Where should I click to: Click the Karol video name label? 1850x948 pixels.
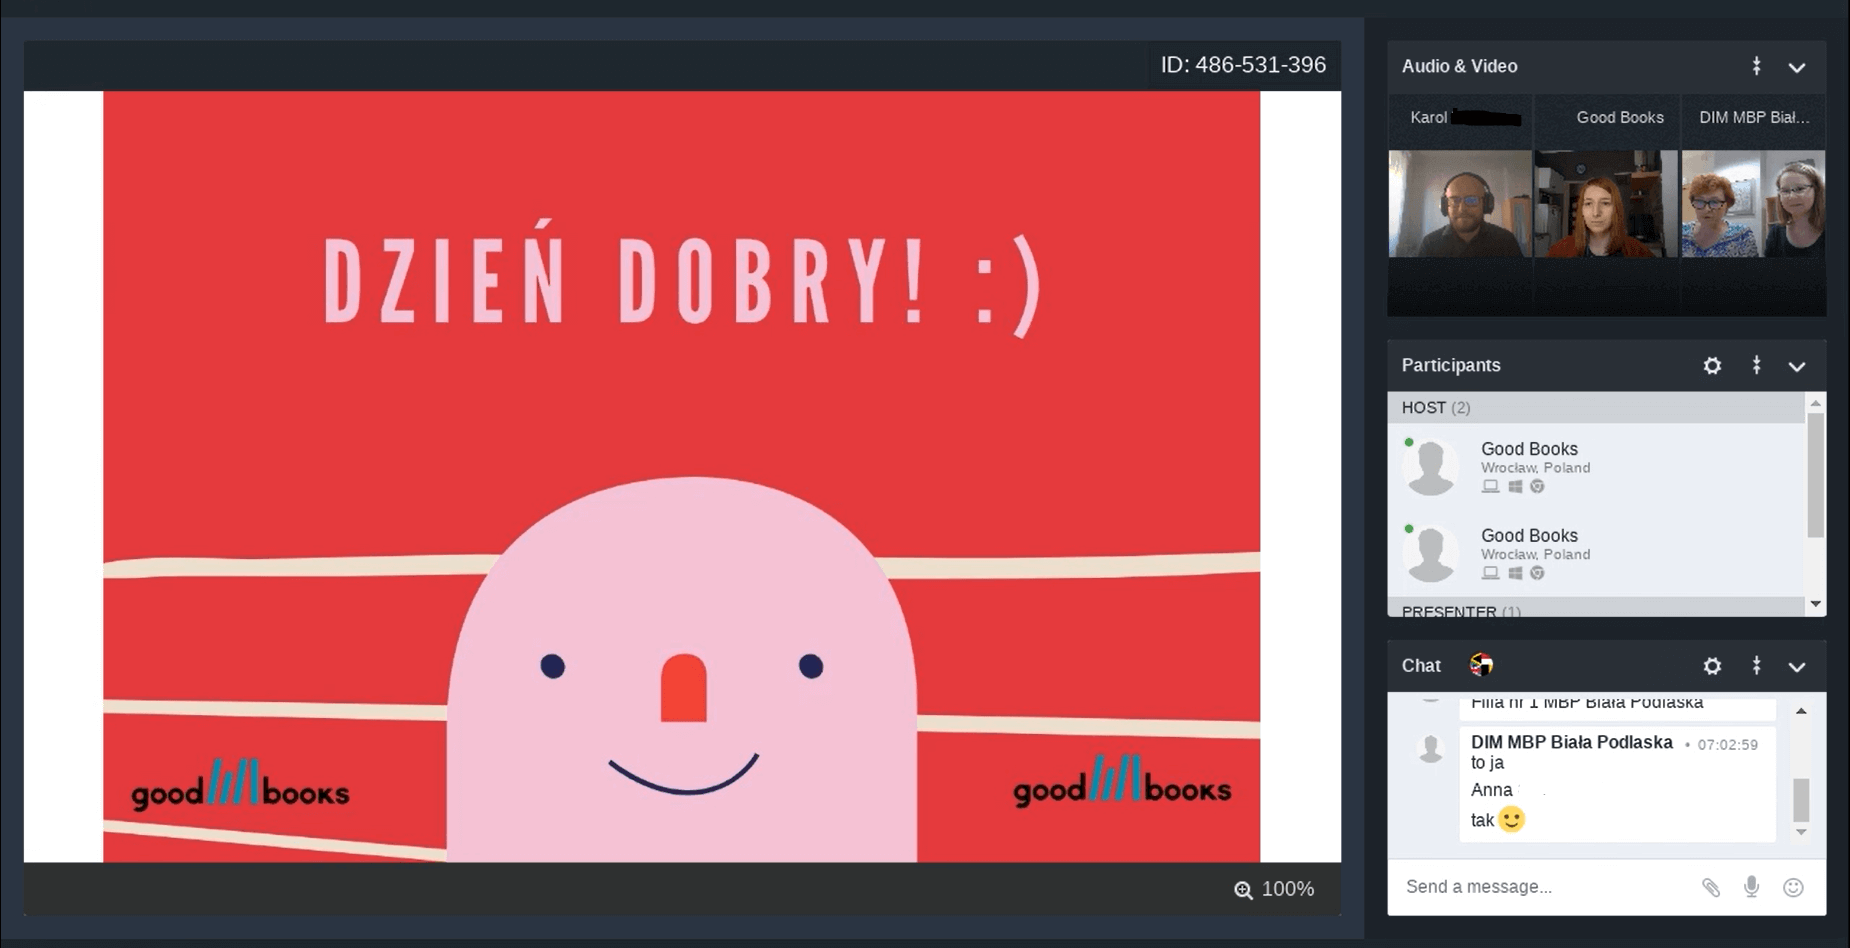point(1428,118)
